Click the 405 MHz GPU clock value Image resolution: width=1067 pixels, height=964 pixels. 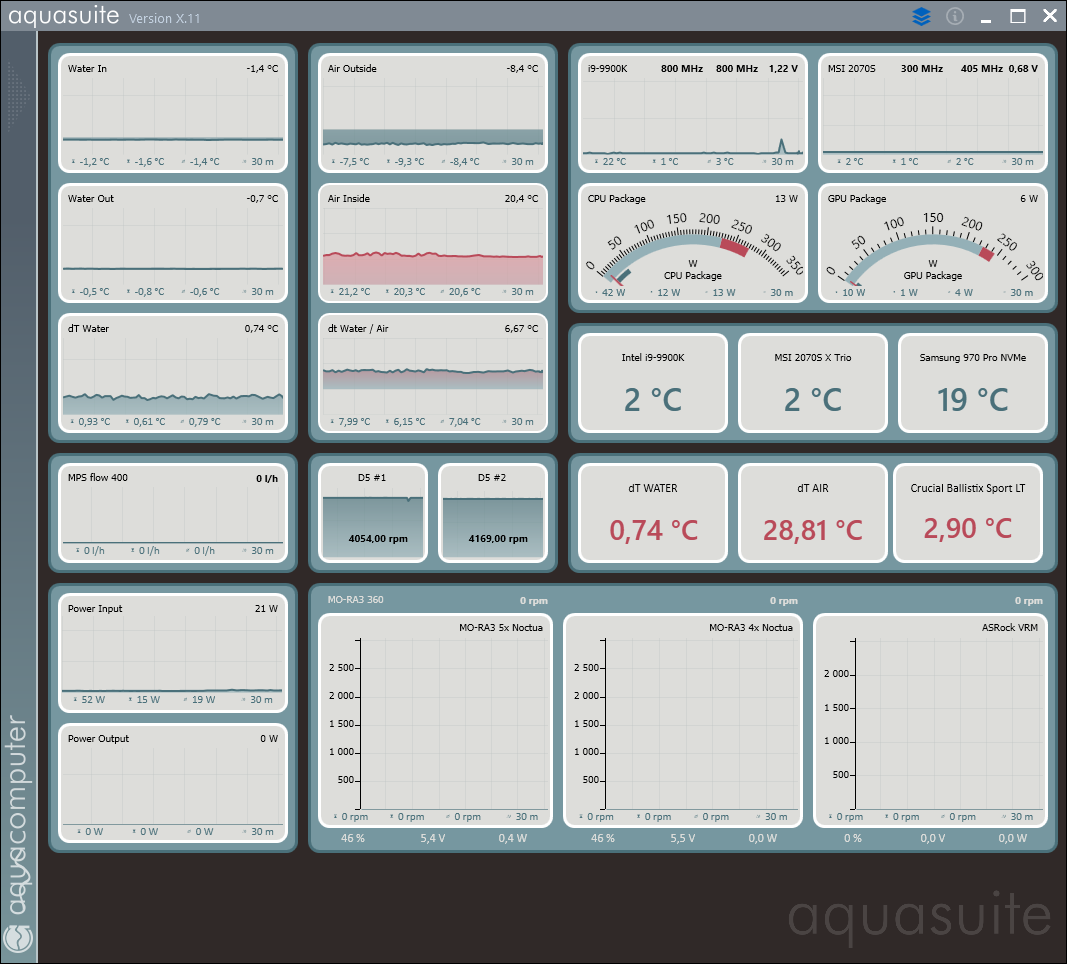click(981, 69)
